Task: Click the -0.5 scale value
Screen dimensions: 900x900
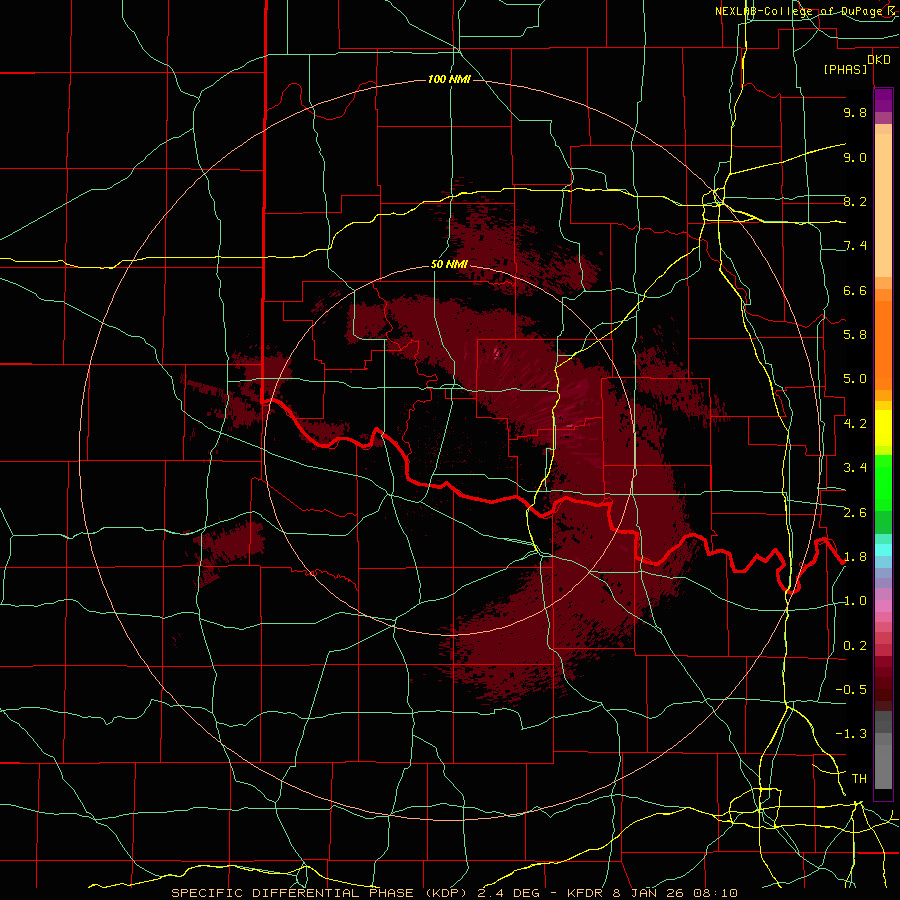Action: tap(851, 690)
